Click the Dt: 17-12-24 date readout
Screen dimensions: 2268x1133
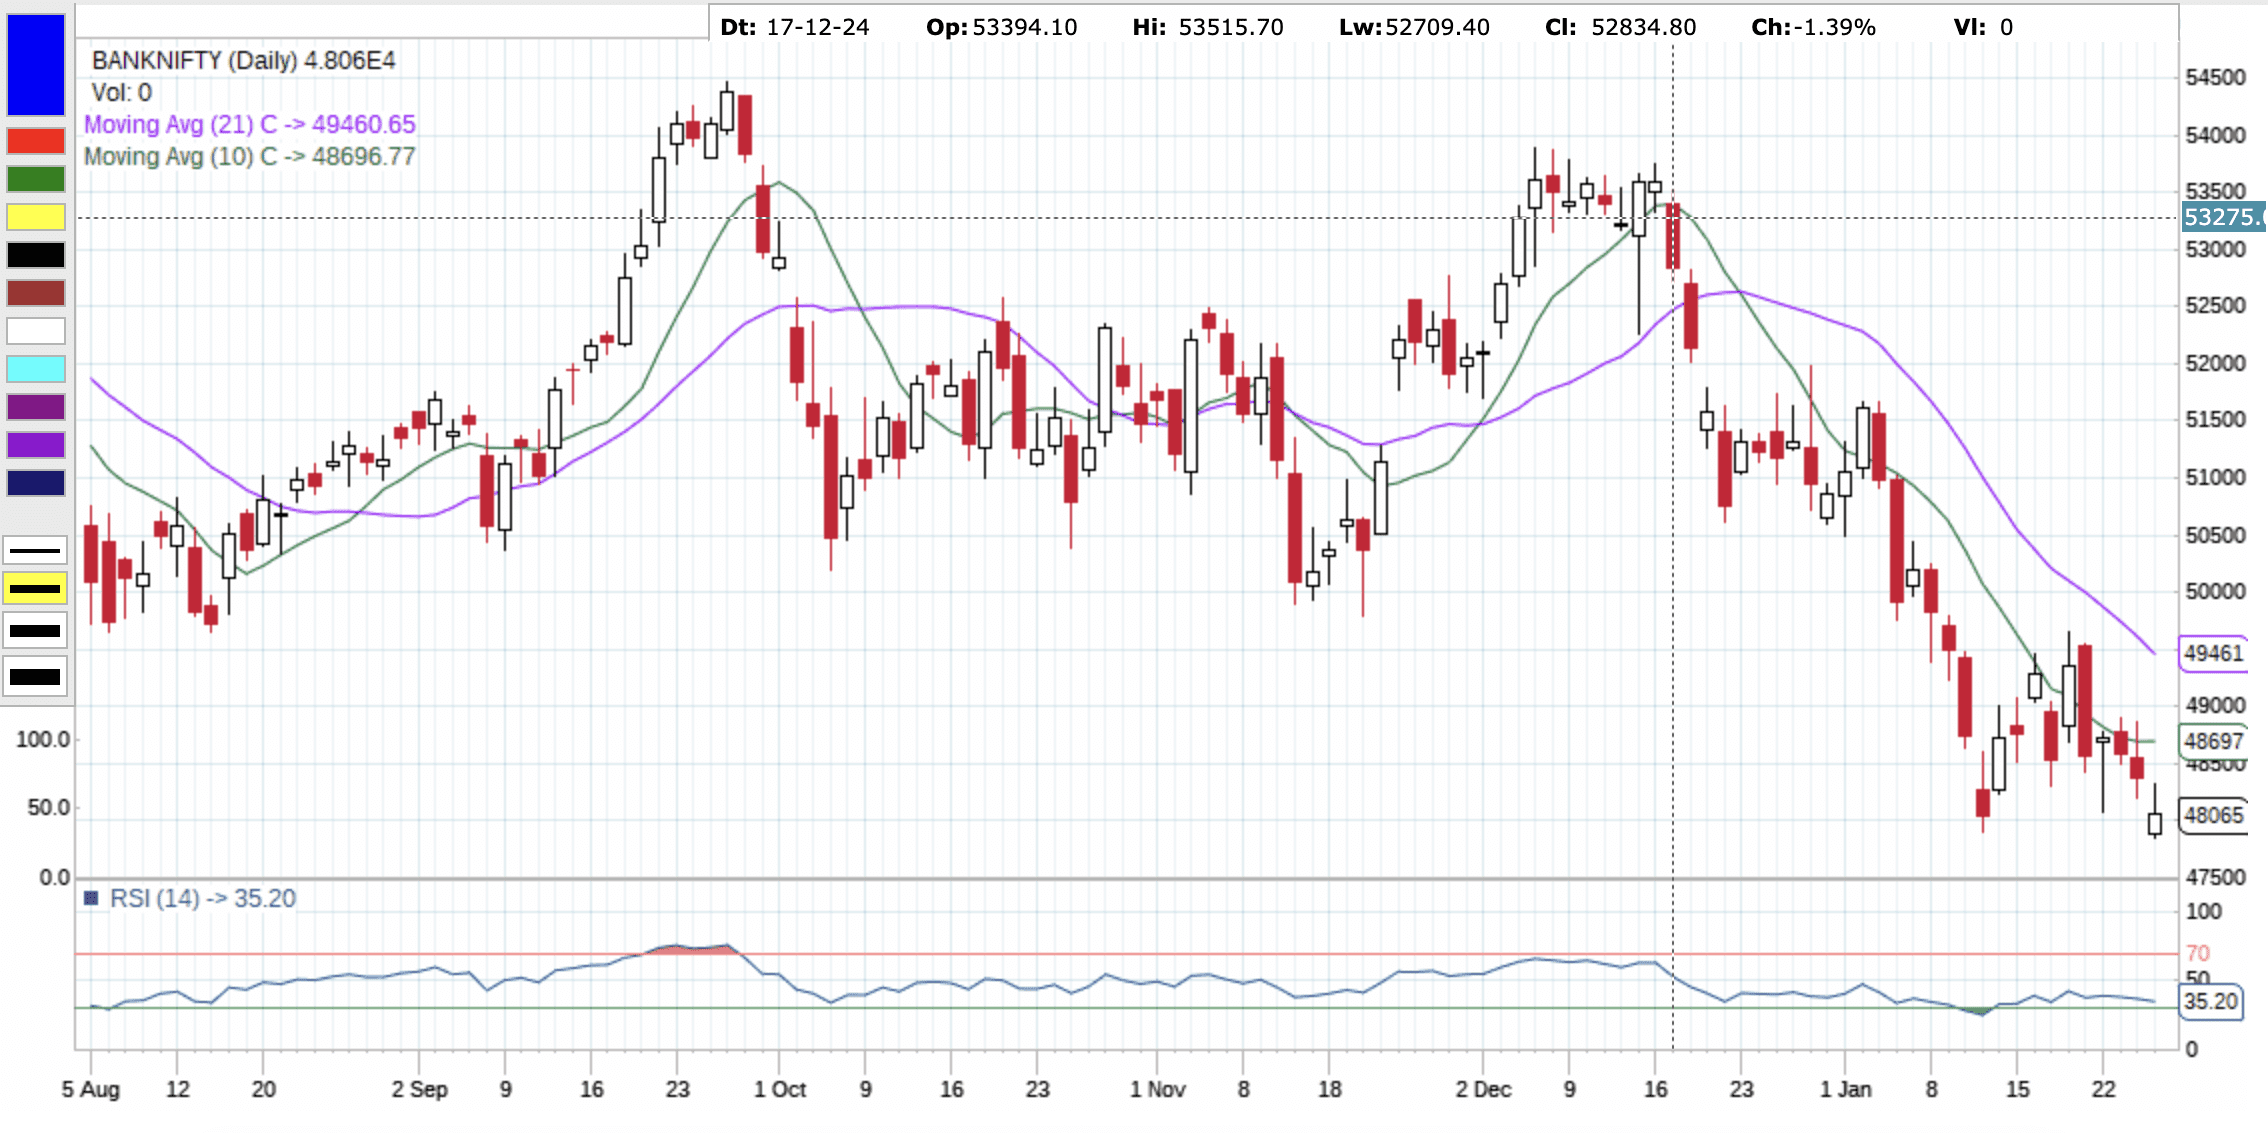[x=795, y=27]
